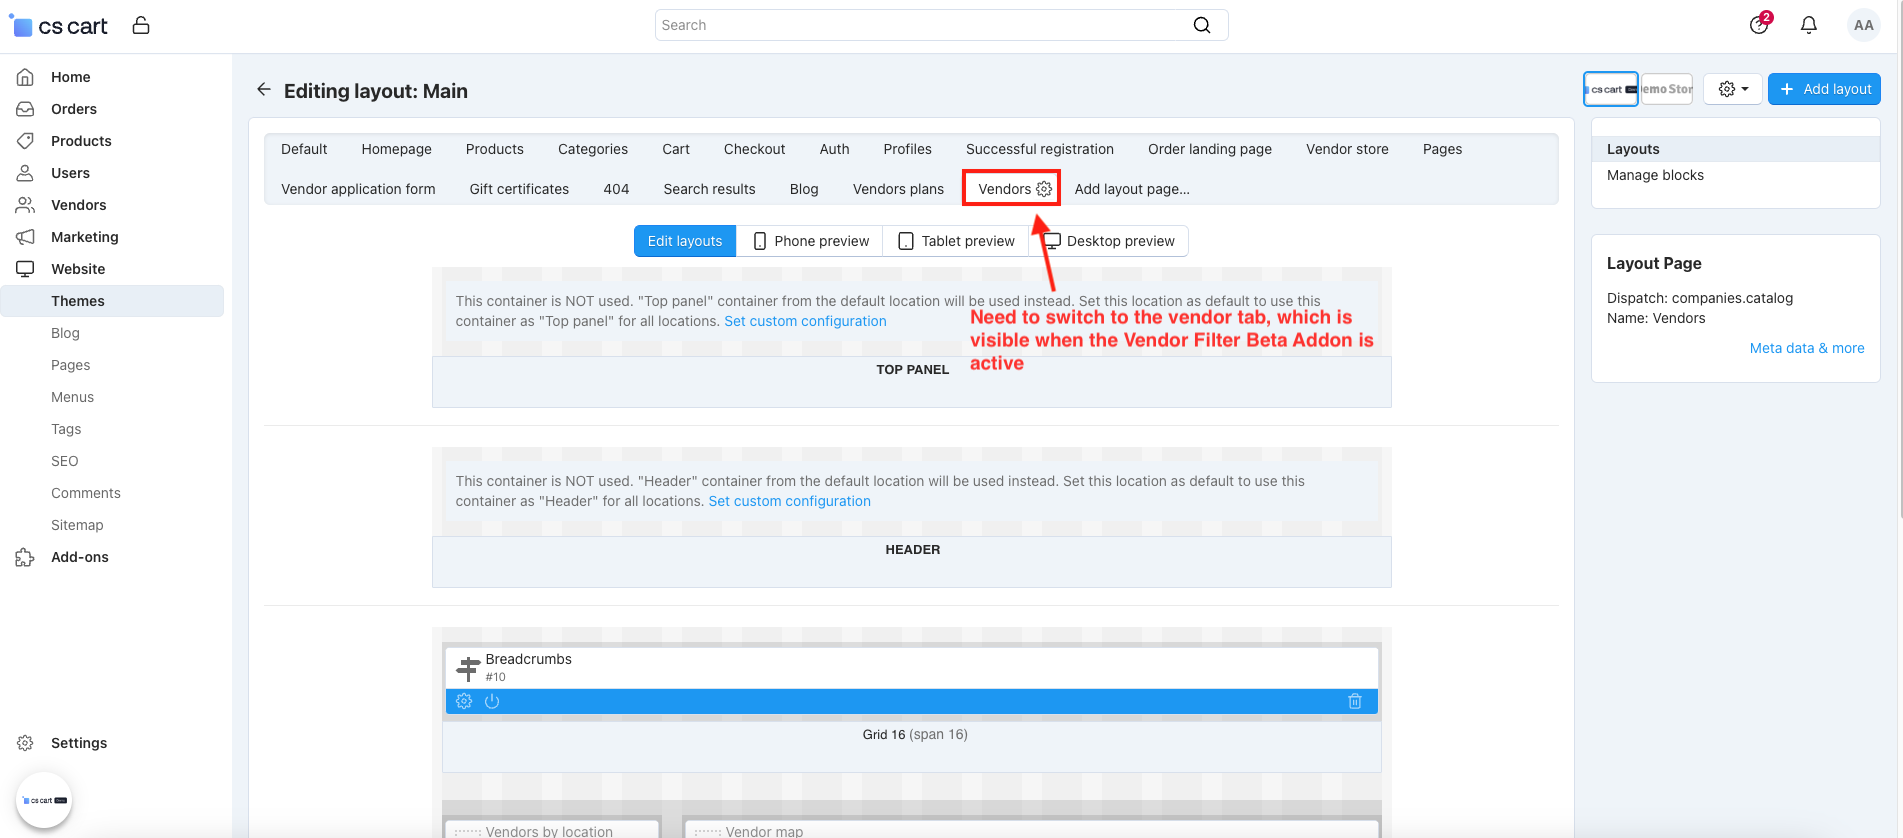Delete the Breadcrumbs block with trash icon
Viewport: 1903px width, 838px height.
(x=1355, y=701)
